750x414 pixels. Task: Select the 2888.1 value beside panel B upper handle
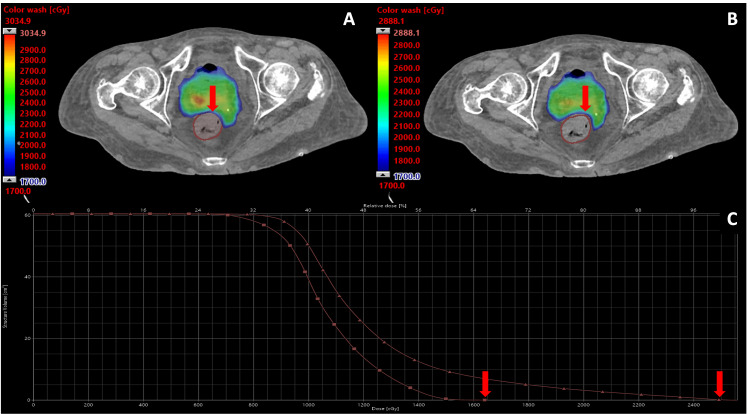408,33
